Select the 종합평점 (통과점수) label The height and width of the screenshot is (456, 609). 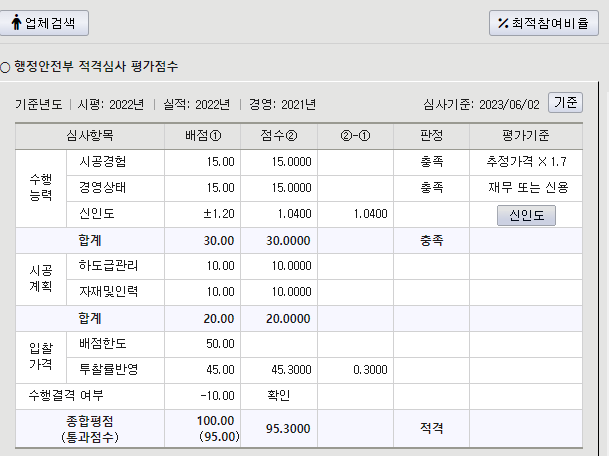click(90, 429)
